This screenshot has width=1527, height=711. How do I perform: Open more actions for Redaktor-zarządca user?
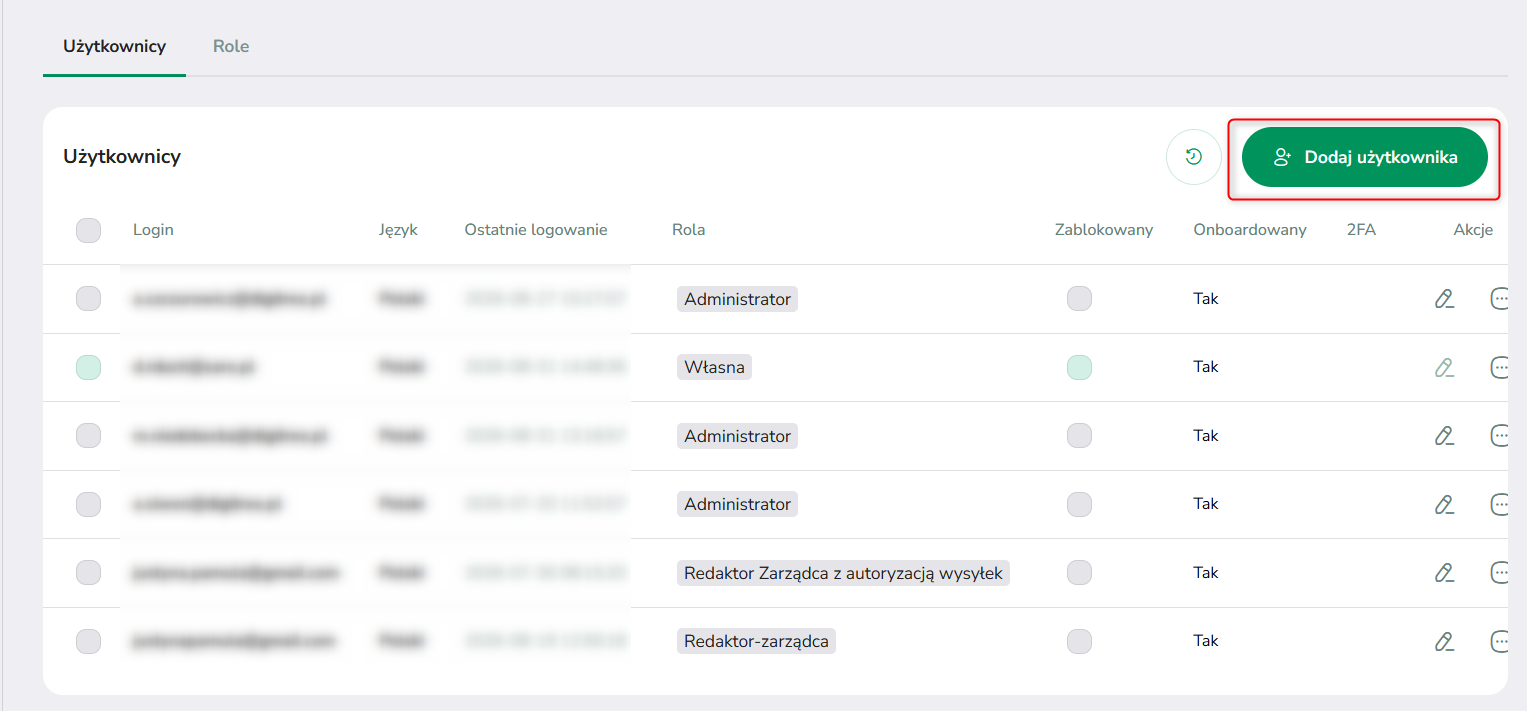click(x=1499, y=641)
